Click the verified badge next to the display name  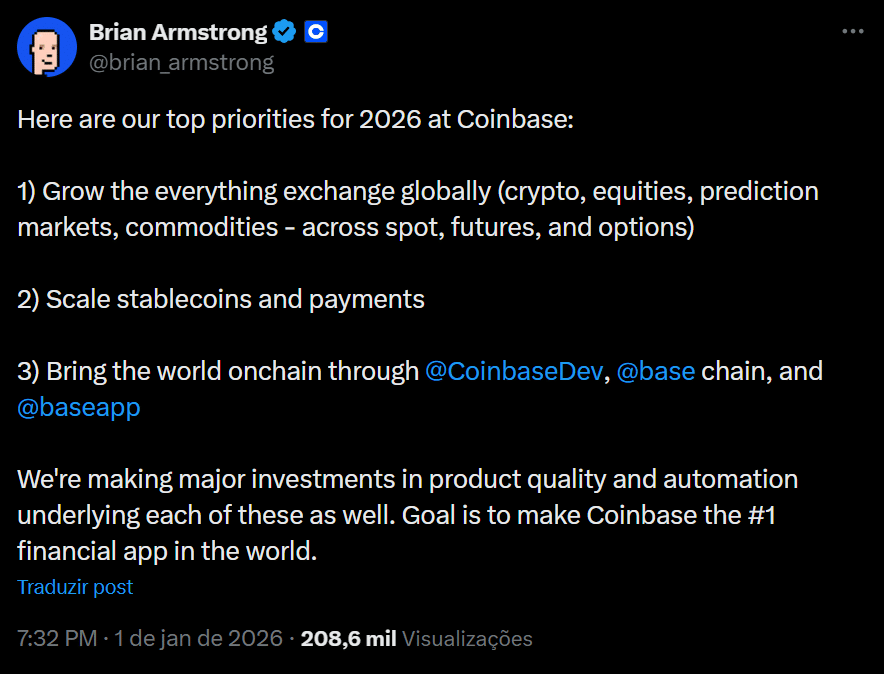pos(283,30)
